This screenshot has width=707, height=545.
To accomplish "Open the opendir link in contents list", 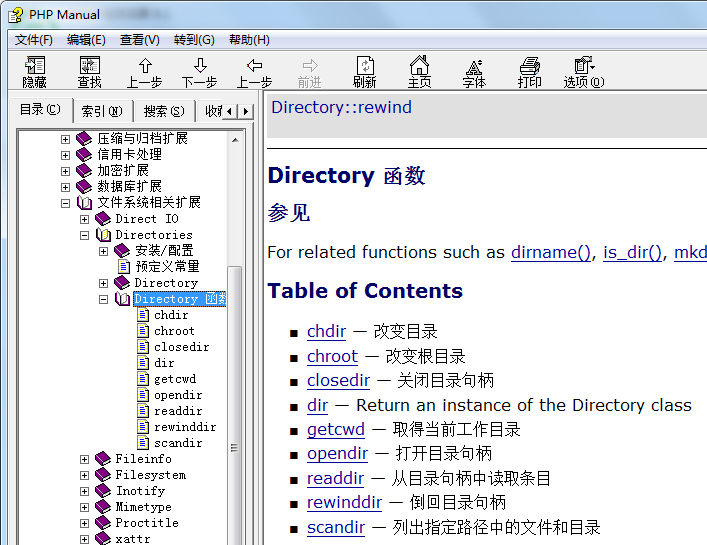I will (x=337, y=453).
